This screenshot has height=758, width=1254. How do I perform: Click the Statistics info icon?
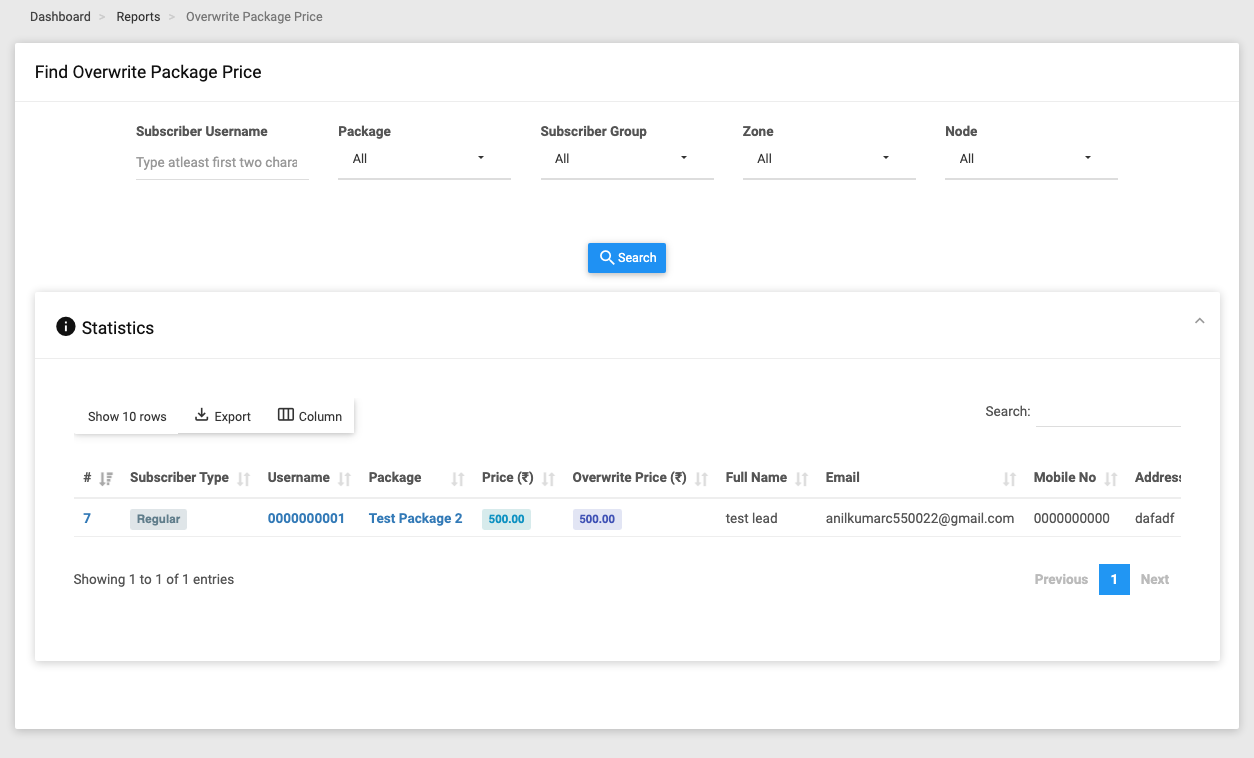[x=66, y=327]
